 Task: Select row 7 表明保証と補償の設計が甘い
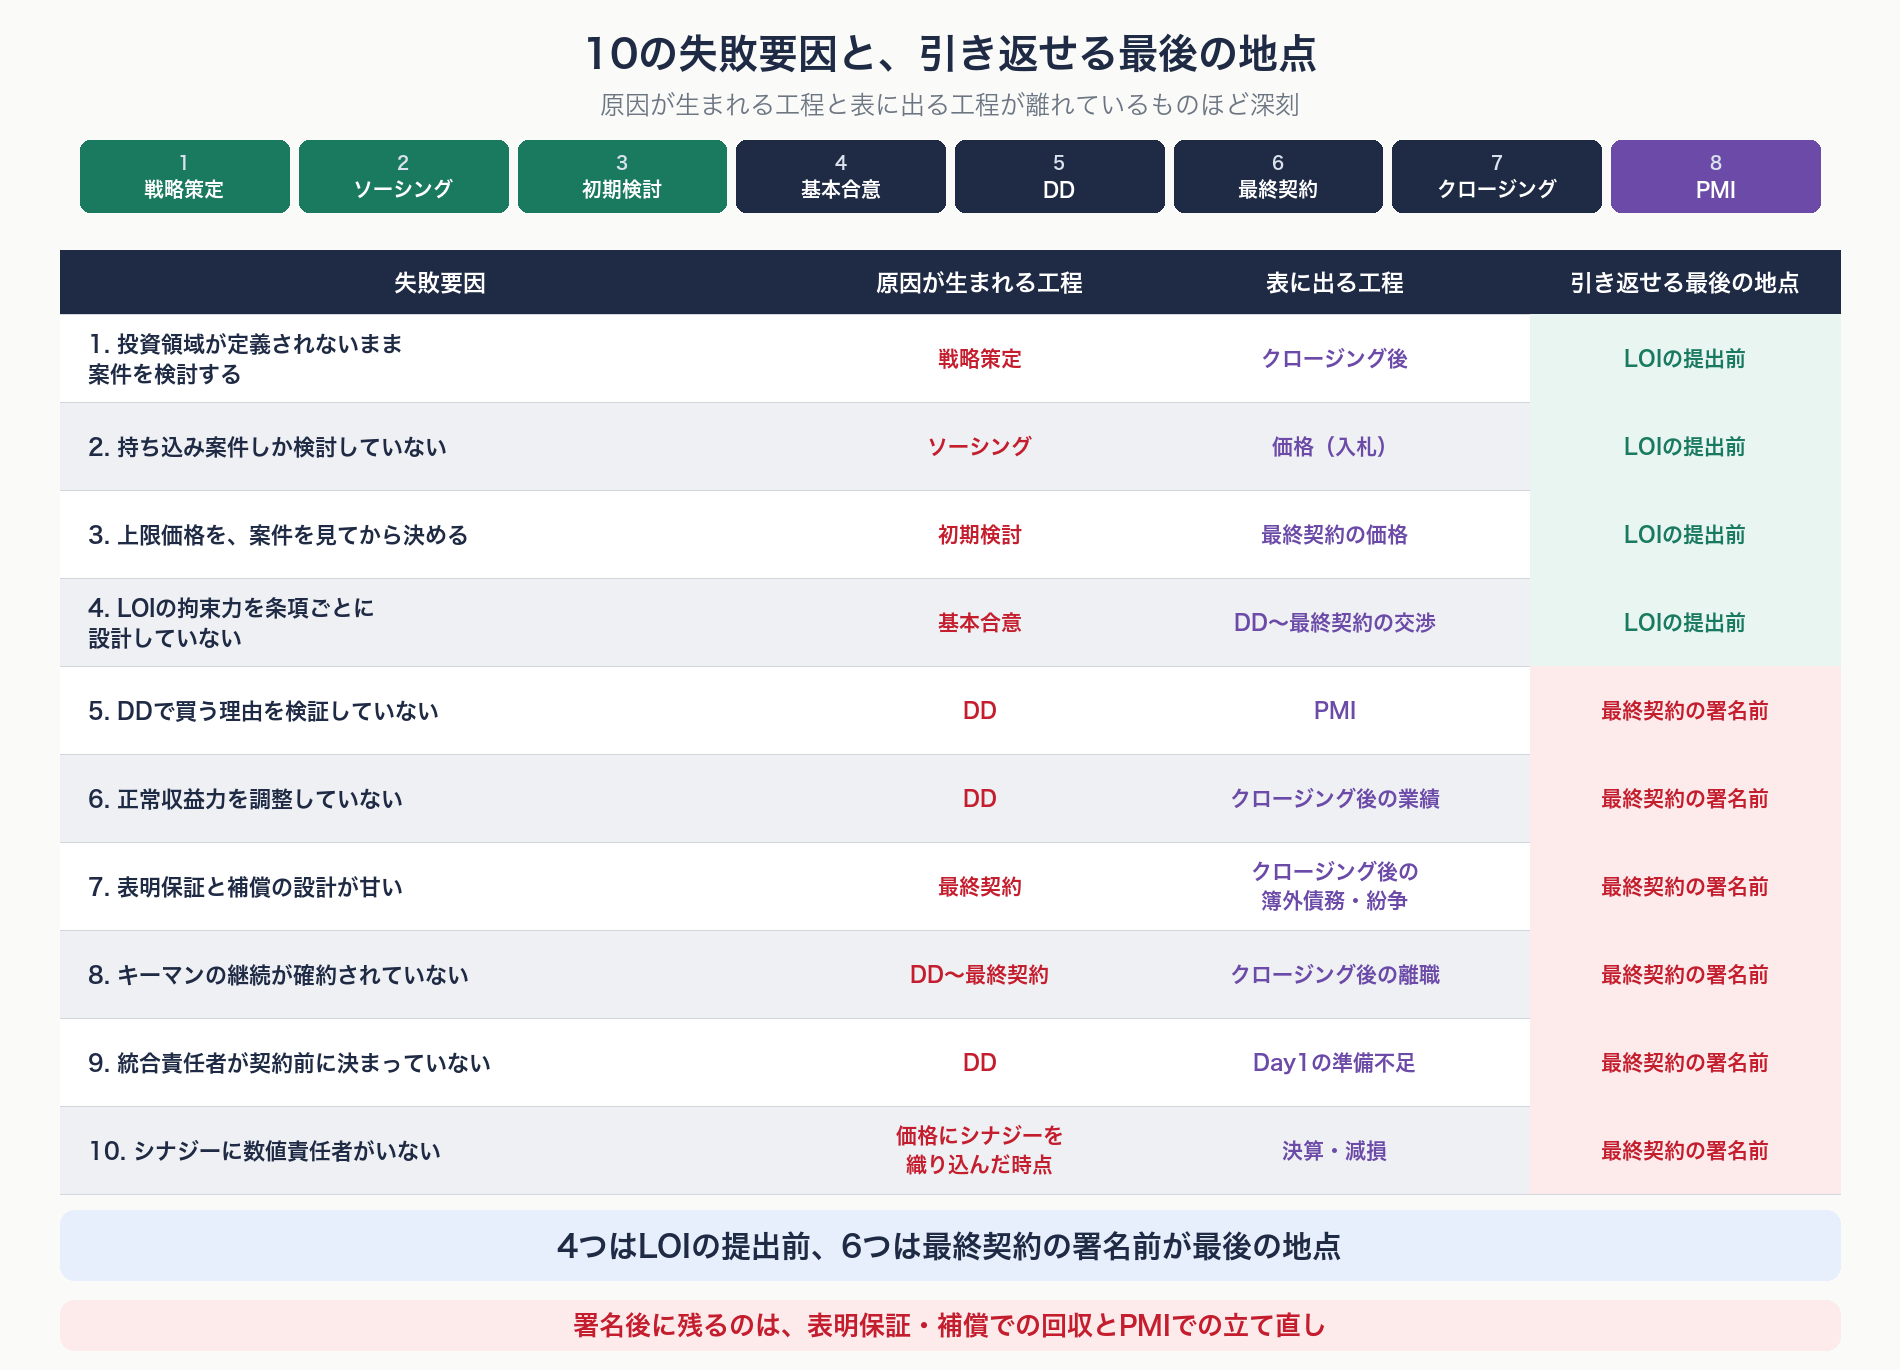[245, 887]
